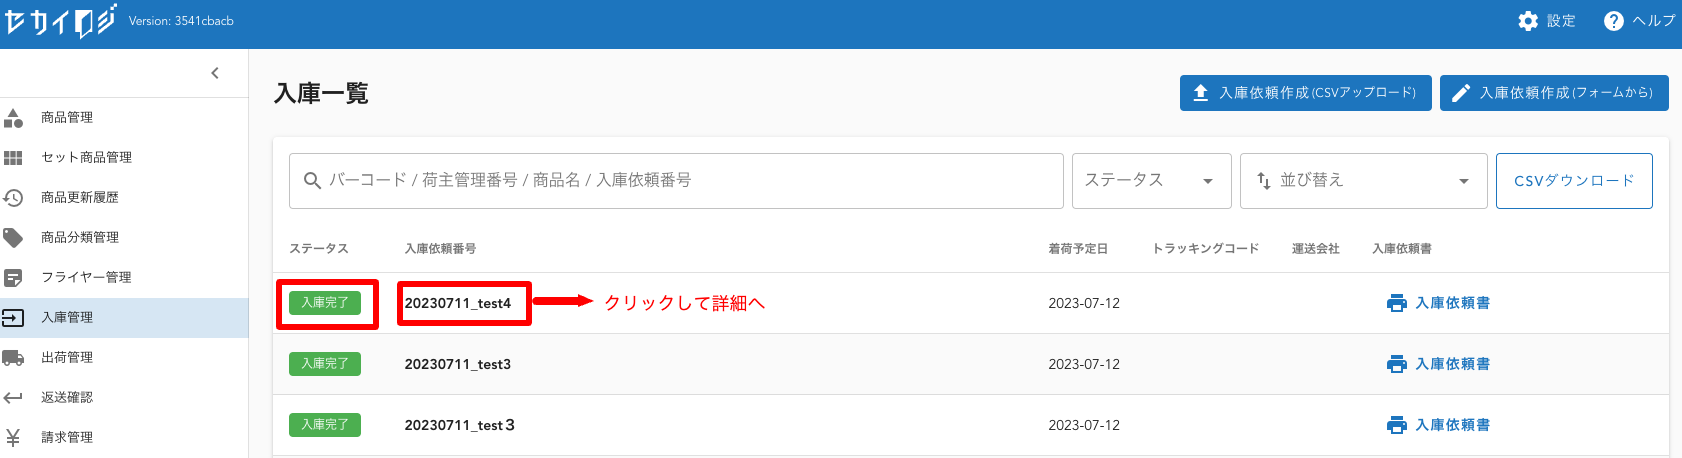The image size is (1682, 458).
Task: Click the 商品更新履歴 history clock icon
Action: (x=14, y=198)
